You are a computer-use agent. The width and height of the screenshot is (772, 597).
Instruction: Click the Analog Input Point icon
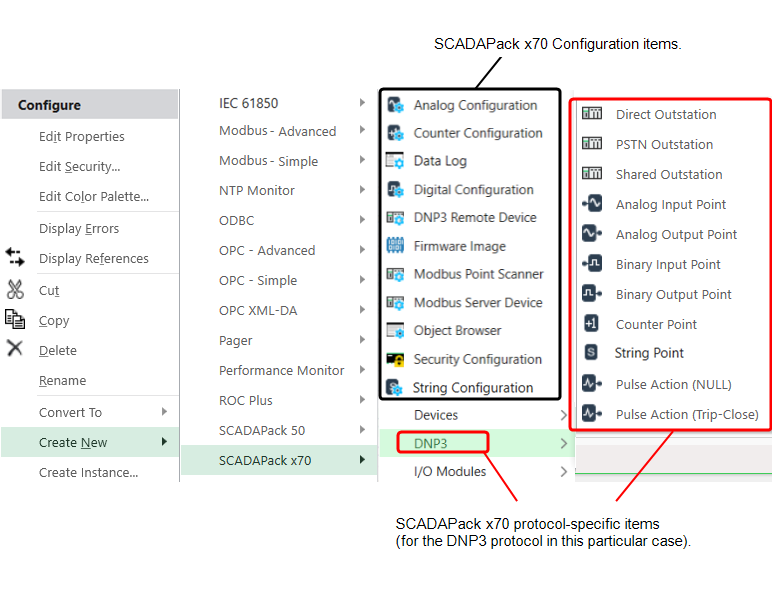pos(592,204)
